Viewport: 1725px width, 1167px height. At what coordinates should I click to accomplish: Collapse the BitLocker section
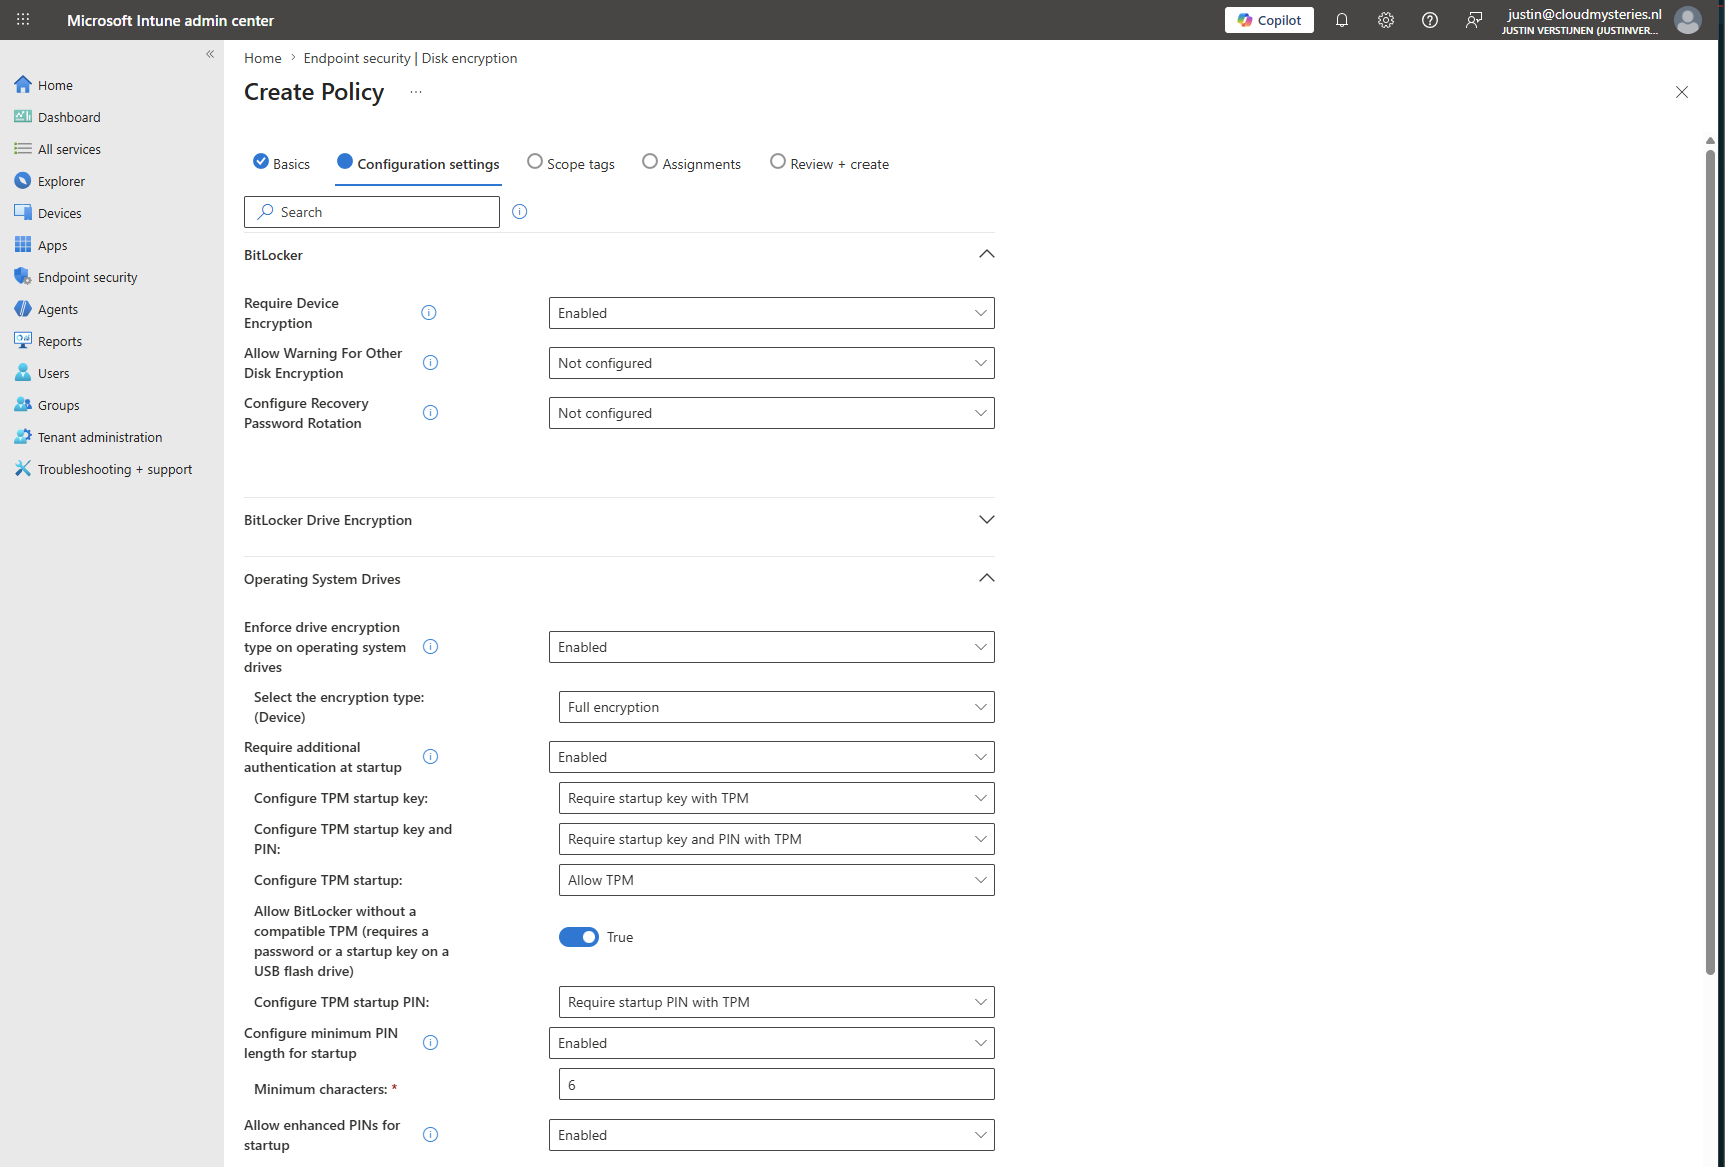[x=987, y=254]
